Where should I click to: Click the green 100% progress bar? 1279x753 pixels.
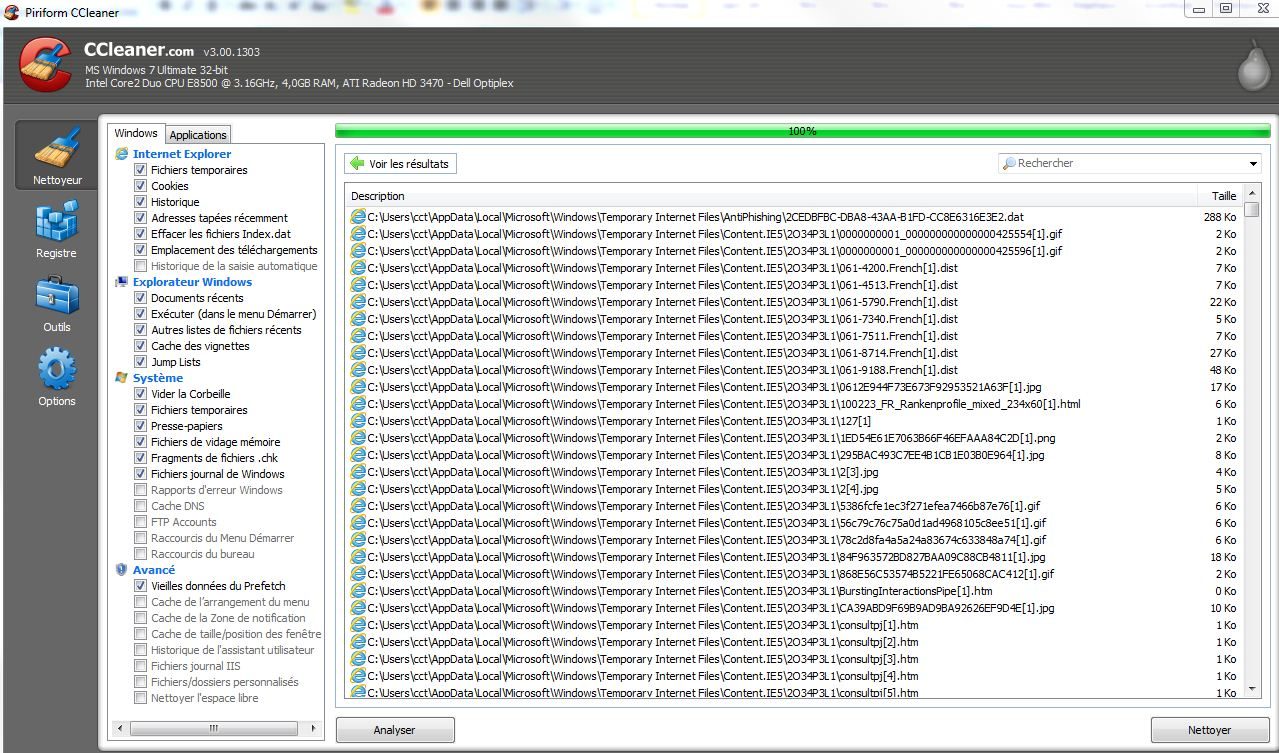coord(802,131)
